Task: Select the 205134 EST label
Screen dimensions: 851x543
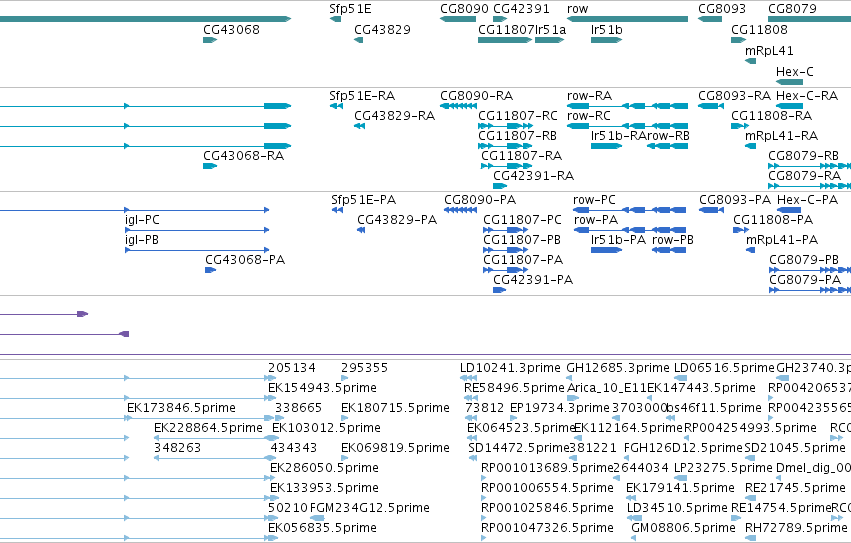Action: click(x=292, y=368)
